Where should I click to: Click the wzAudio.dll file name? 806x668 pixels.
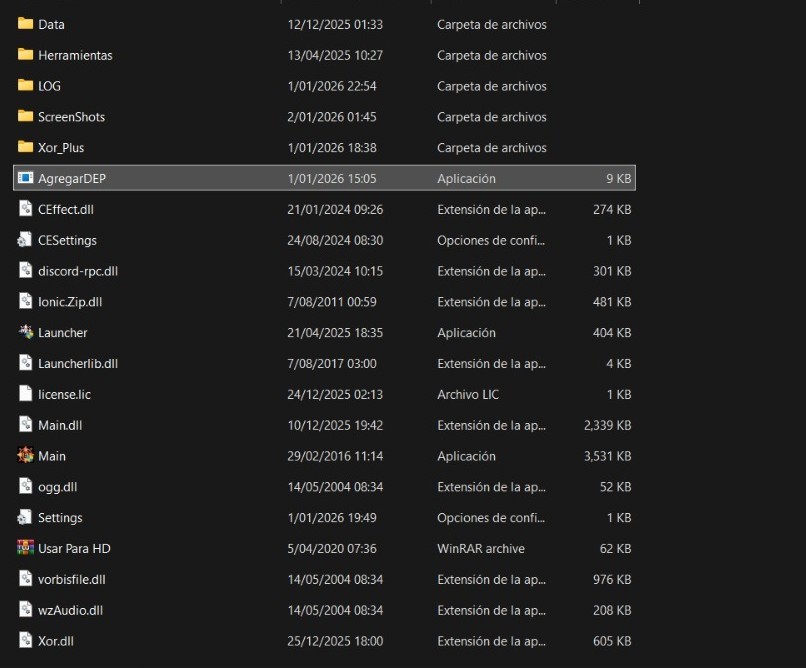coord(70,611)
